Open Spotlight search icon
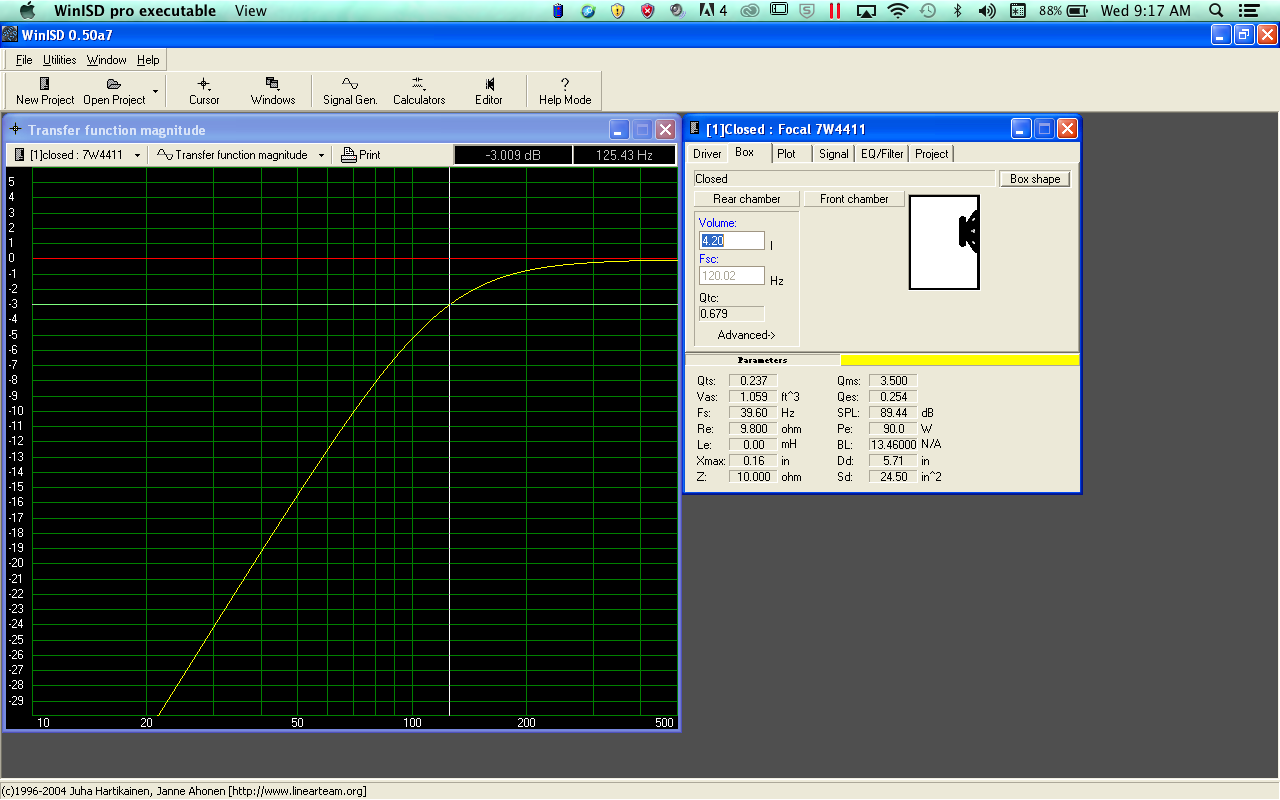 (x=1216, y=11)
